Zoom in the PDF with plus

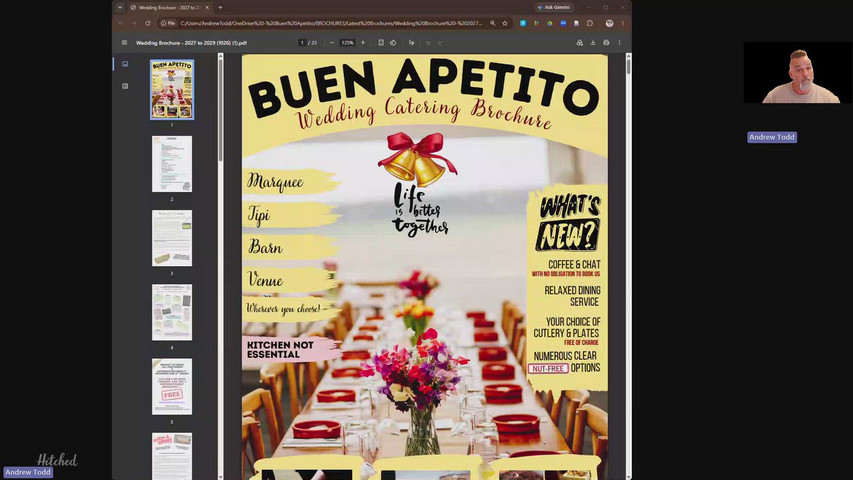tap(363, 42)
